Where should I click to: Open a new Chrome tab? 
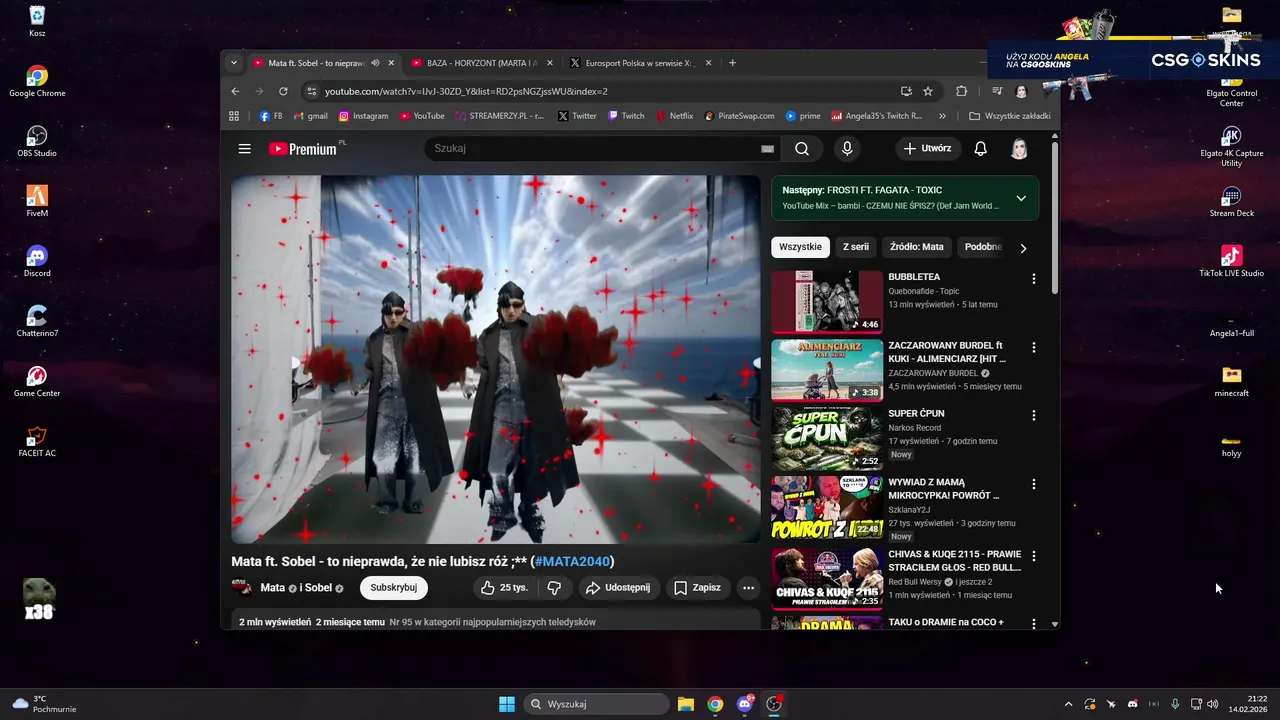(x=732, y=63)
